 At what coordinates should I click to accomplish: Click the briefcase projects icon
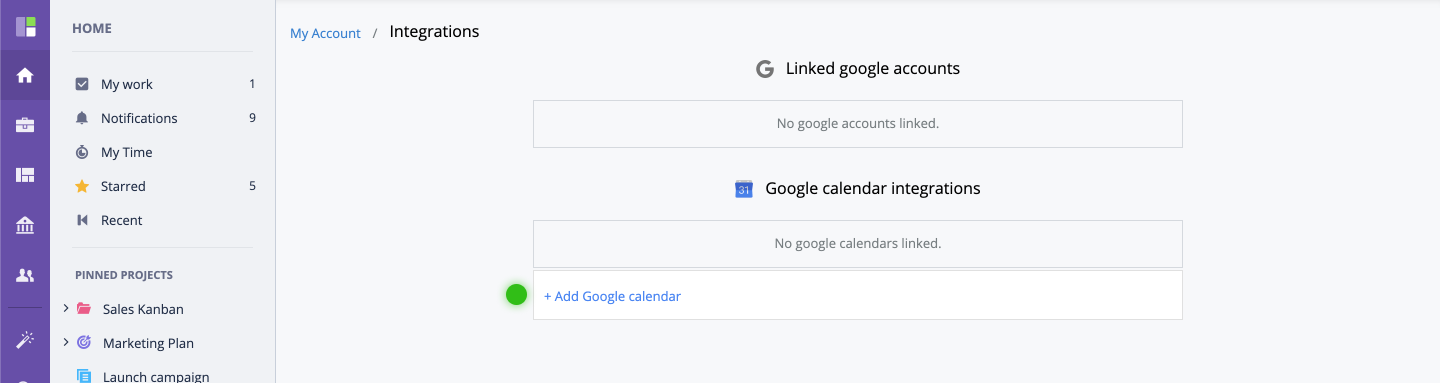coord(25,125)
